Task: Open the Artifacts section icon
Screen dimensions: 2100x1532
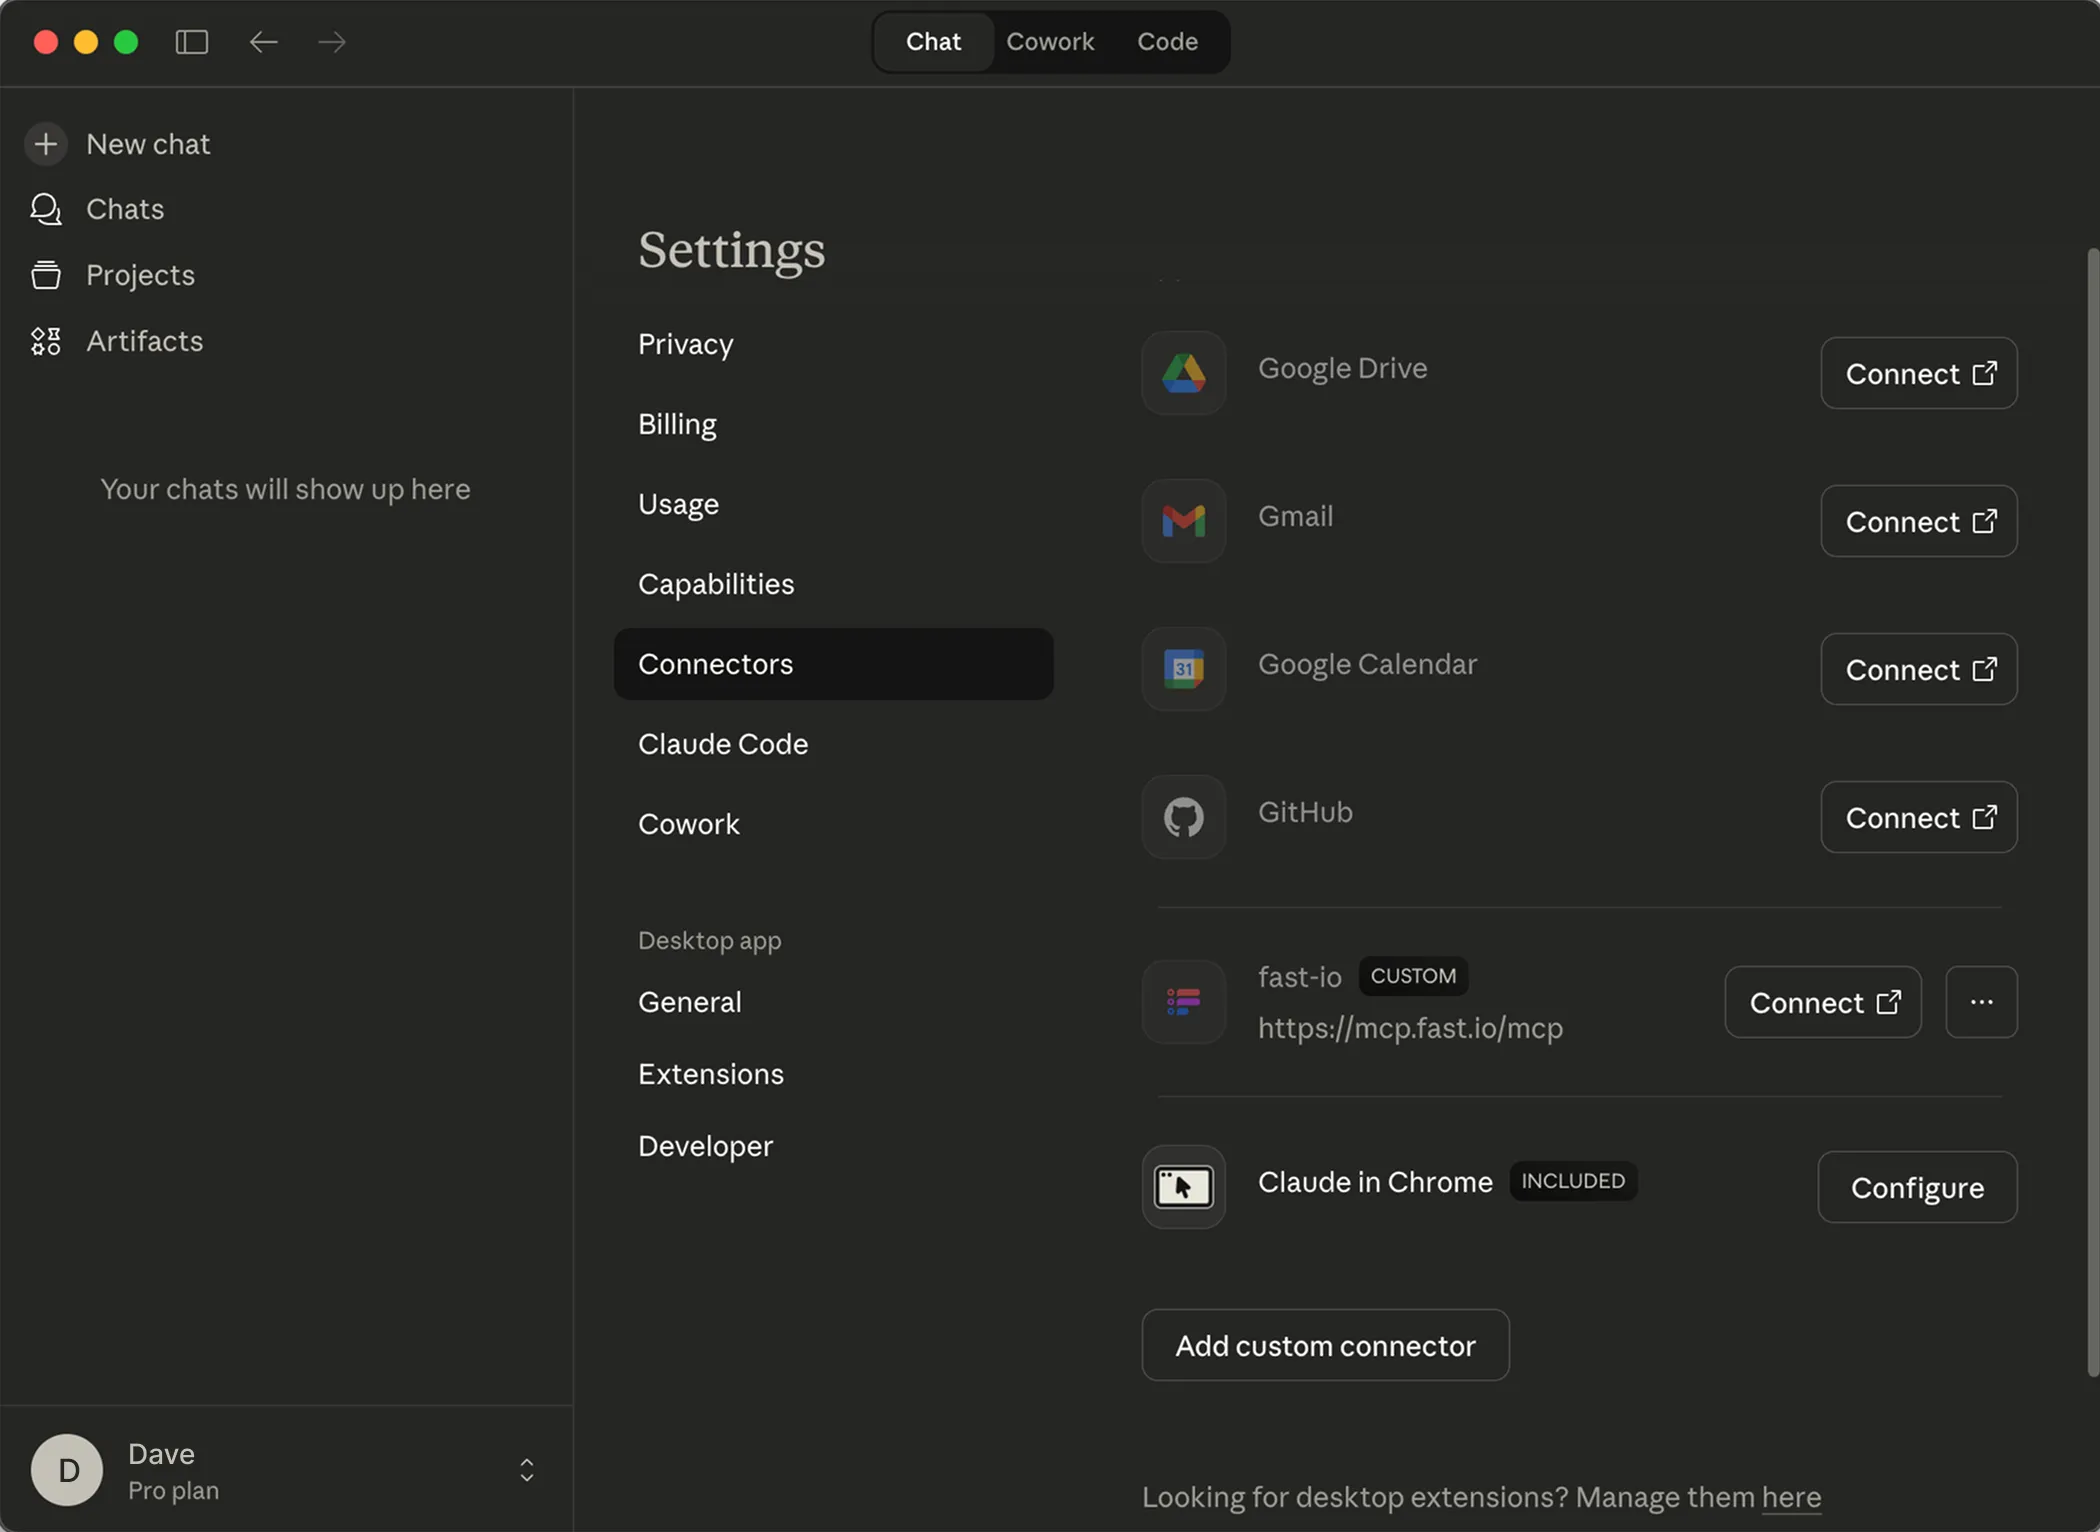Action: click(x=45, y=341)
